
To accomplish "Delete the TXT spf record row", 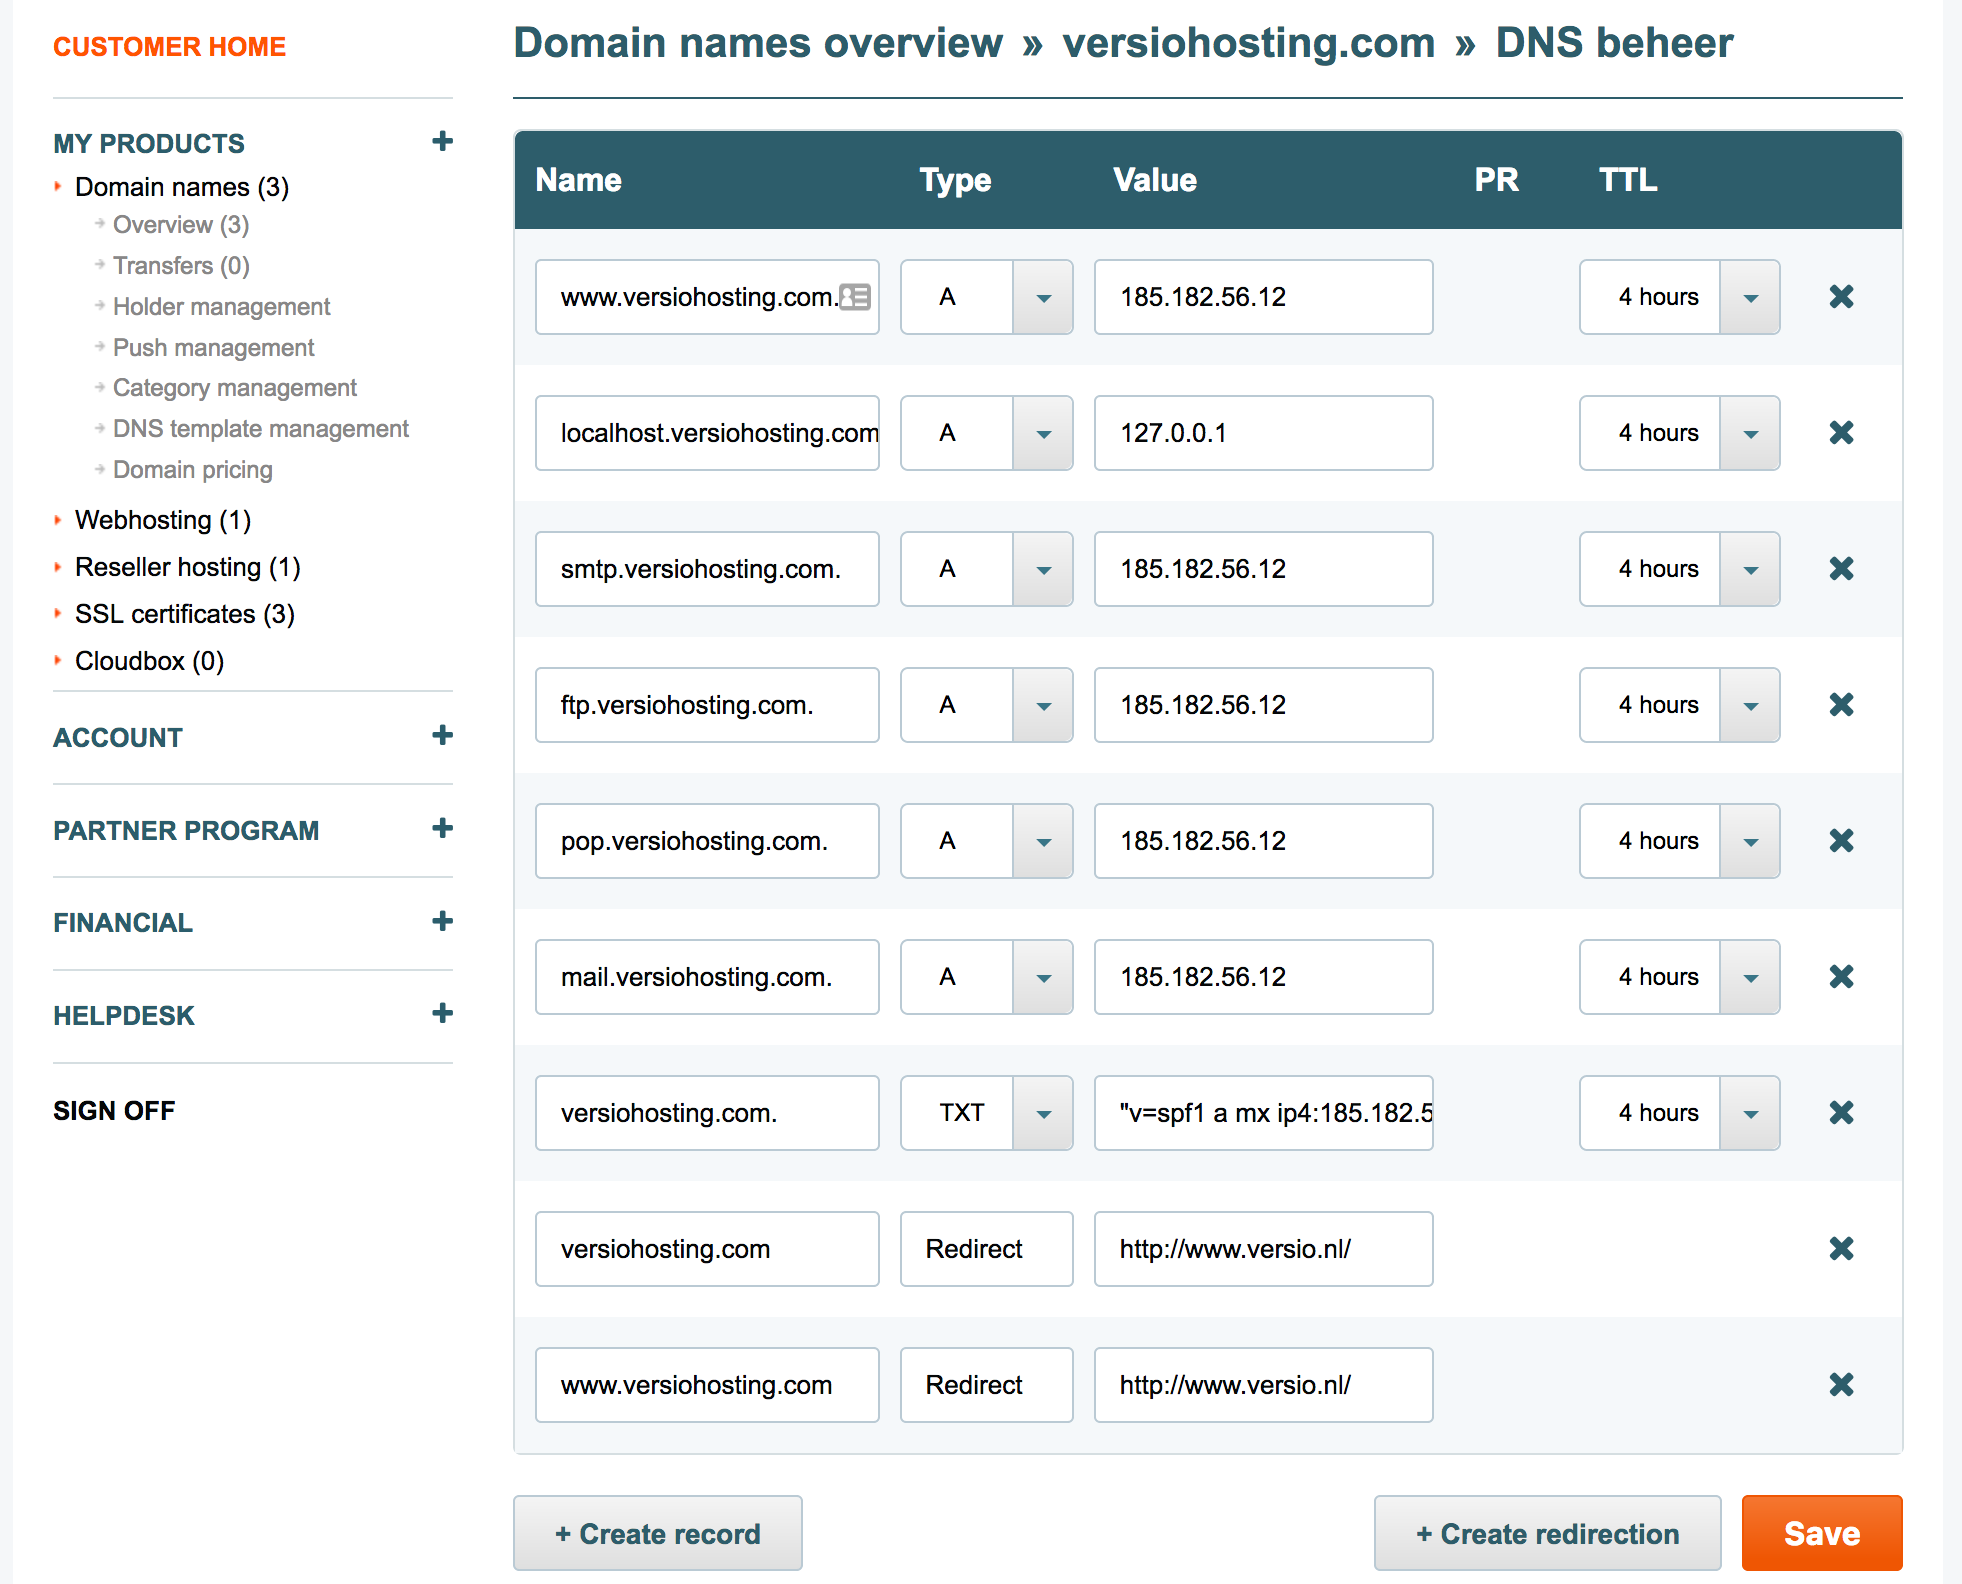I will click(1841, 1113).
